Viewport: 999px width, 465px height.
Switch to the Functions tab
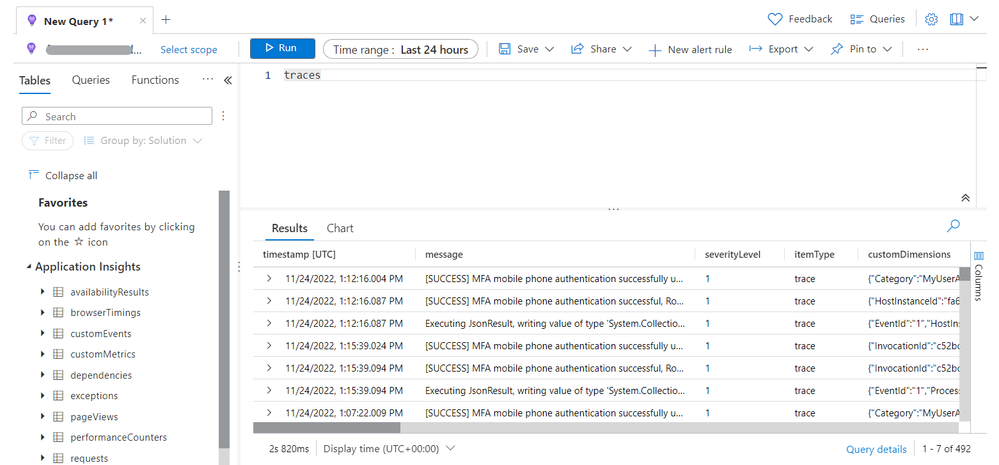tap(155, 80)
